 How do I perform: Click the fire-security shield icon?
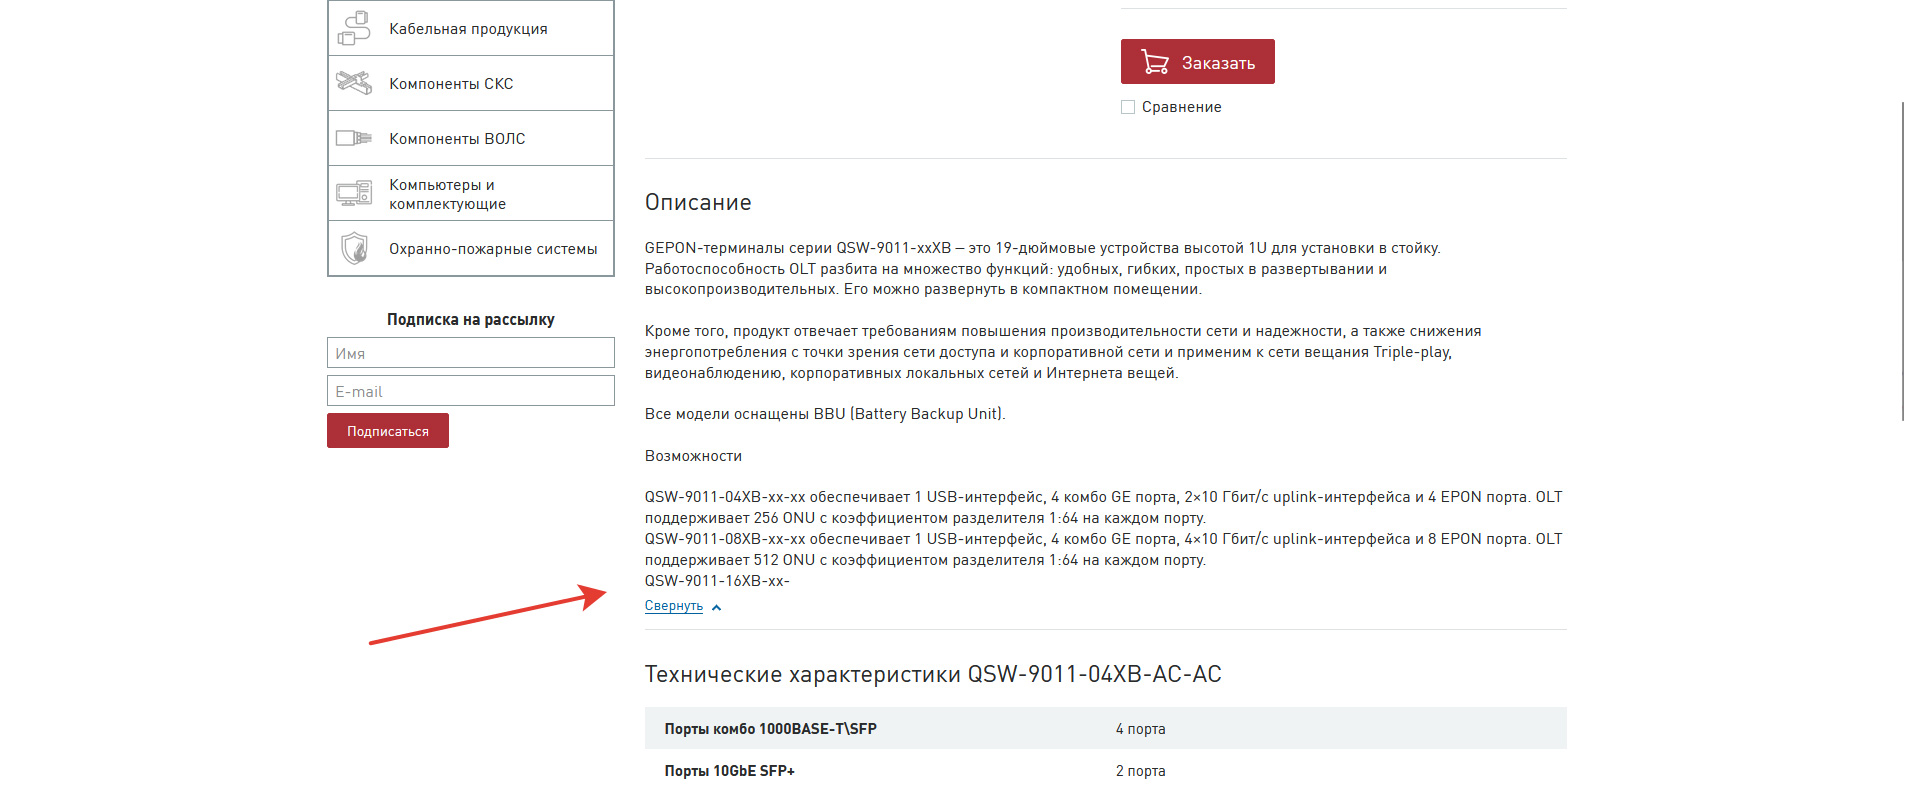pos(354,248)
